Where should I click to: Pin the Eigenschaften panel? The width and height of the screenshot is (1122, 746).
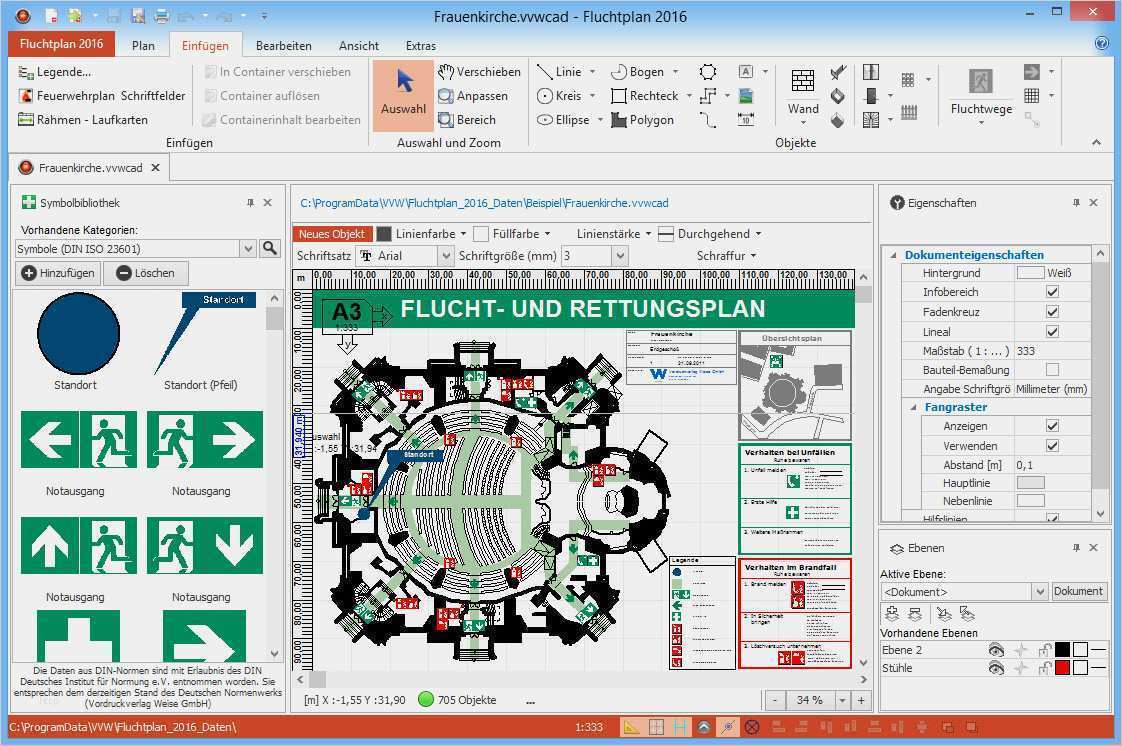point(1075,203)
